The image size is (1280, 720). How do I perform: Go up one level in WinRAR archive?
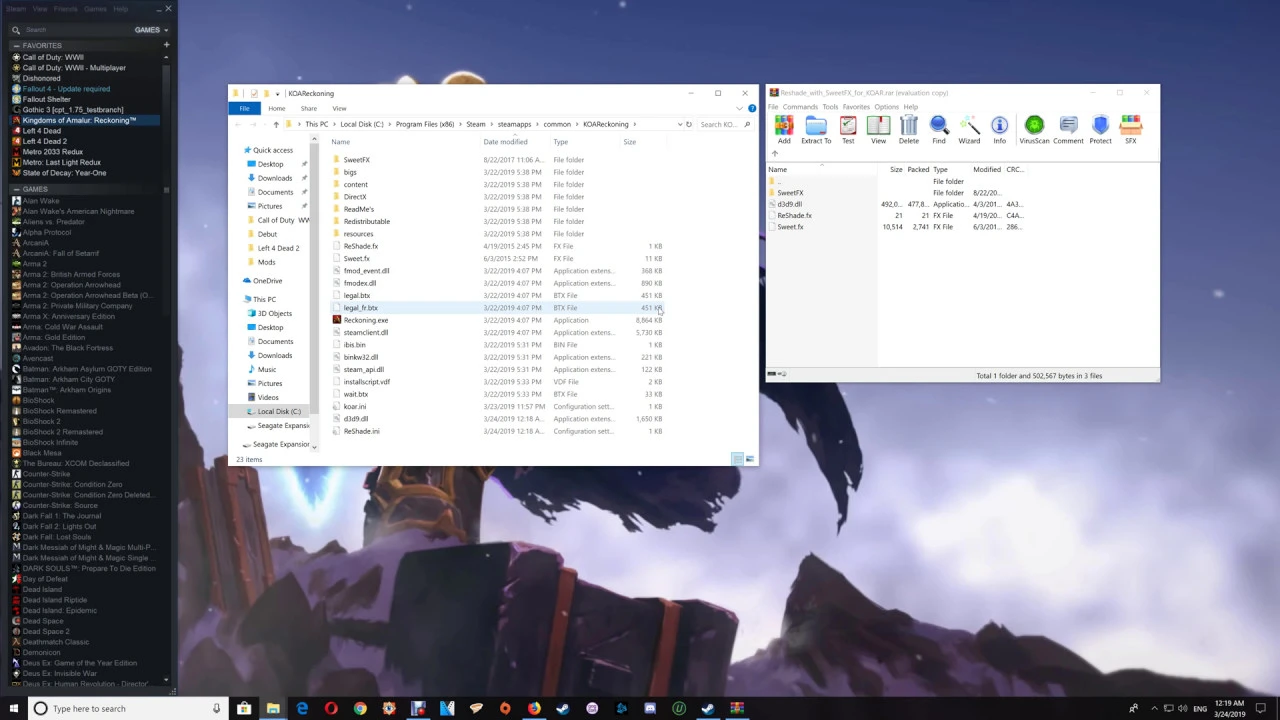[x=774, y=154]
